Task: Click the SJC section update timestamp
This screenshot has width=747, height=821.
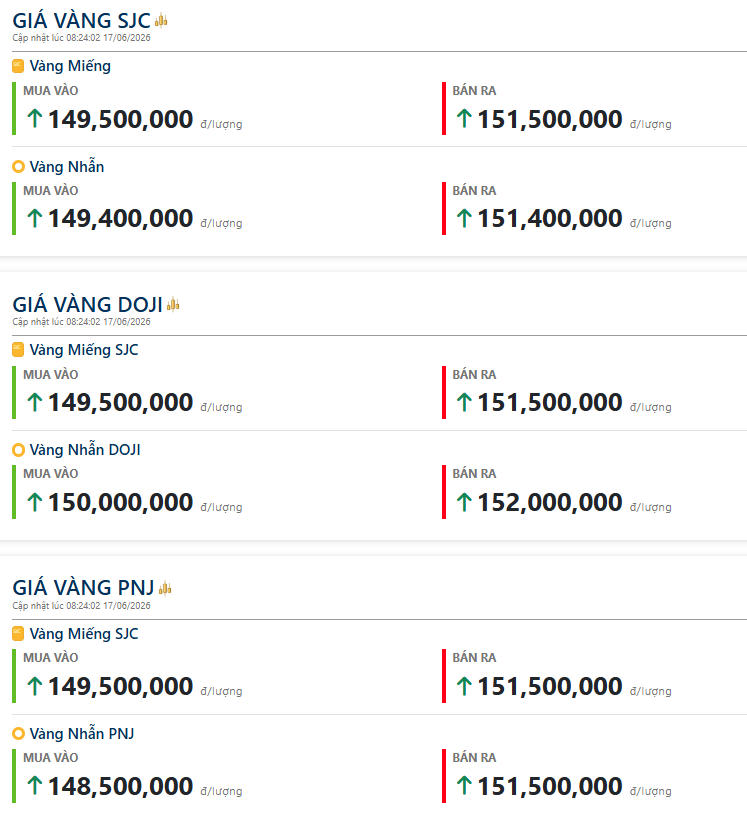Action: [81, 38]
